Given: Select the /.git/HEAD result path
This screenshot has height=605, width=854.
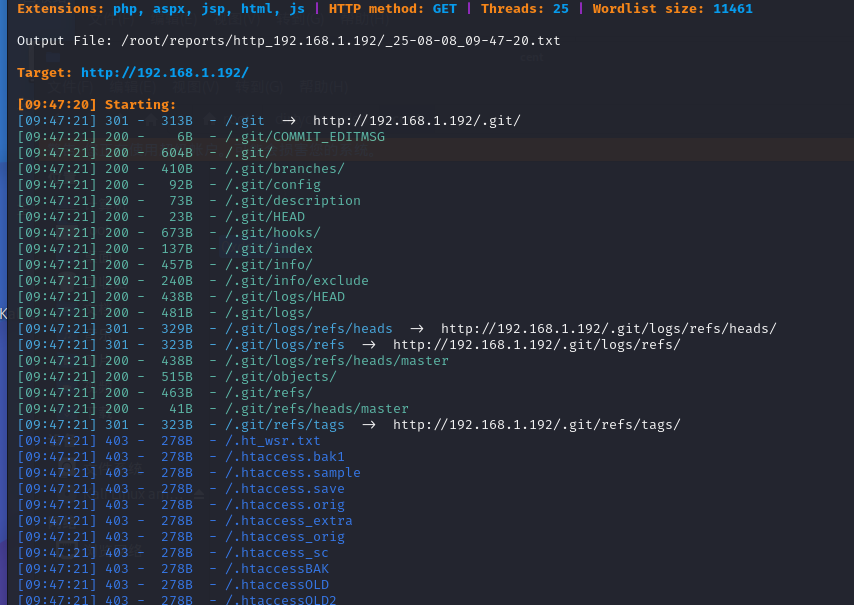Looking at the screenshot, I should (265, 216).
